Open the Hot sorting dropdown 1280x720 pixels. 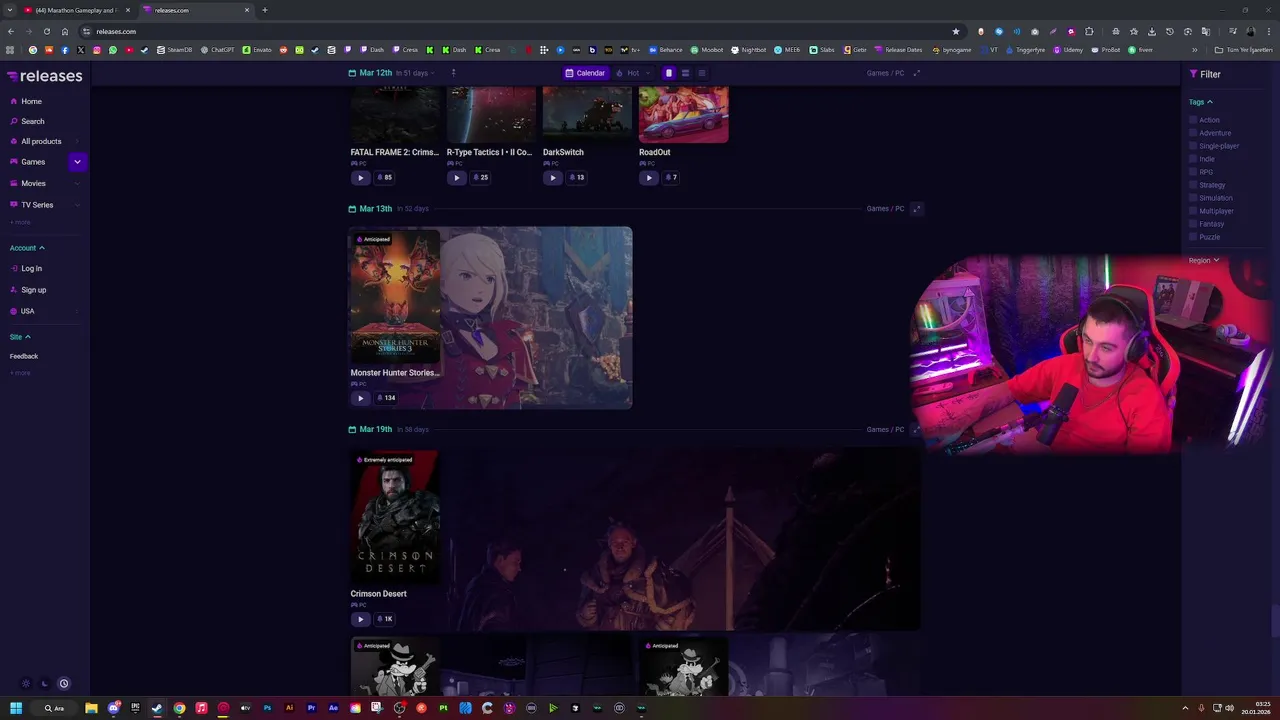633,73
